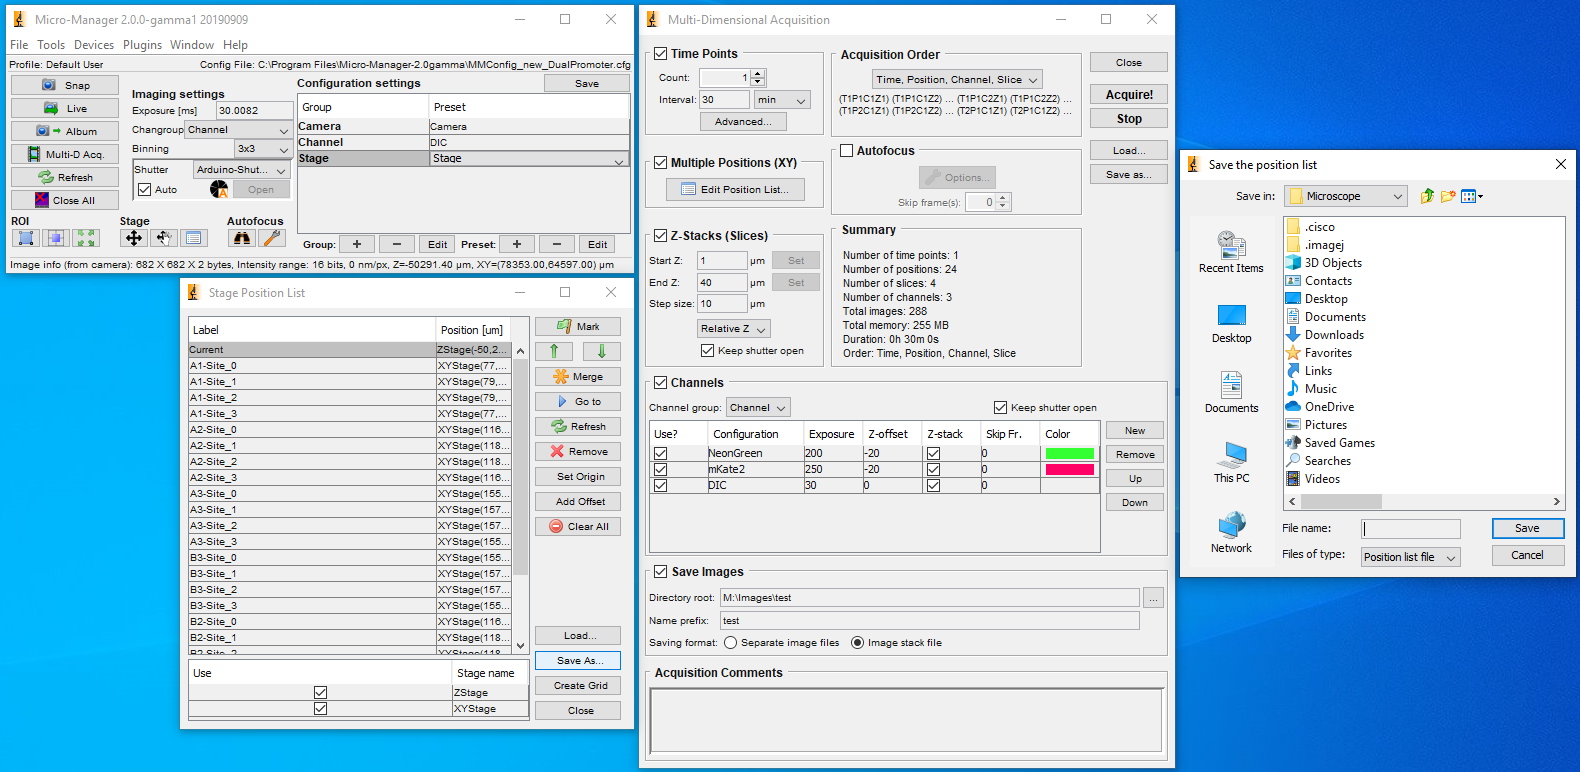Open the stage position list icon
Image resolution: width=1580 pixels, height=772 pixels.
(x=194, y=238)
